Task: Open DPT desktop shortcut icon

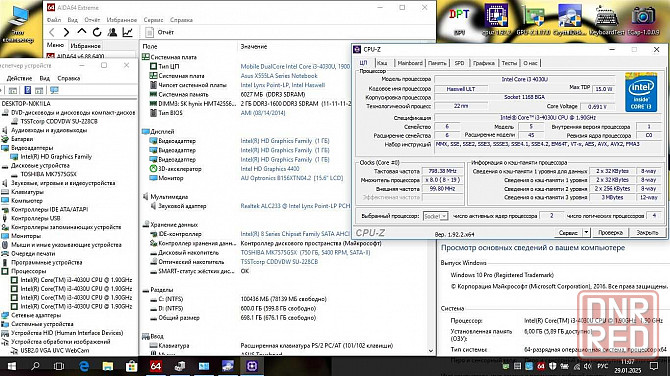Action: (x=459, y=20)
